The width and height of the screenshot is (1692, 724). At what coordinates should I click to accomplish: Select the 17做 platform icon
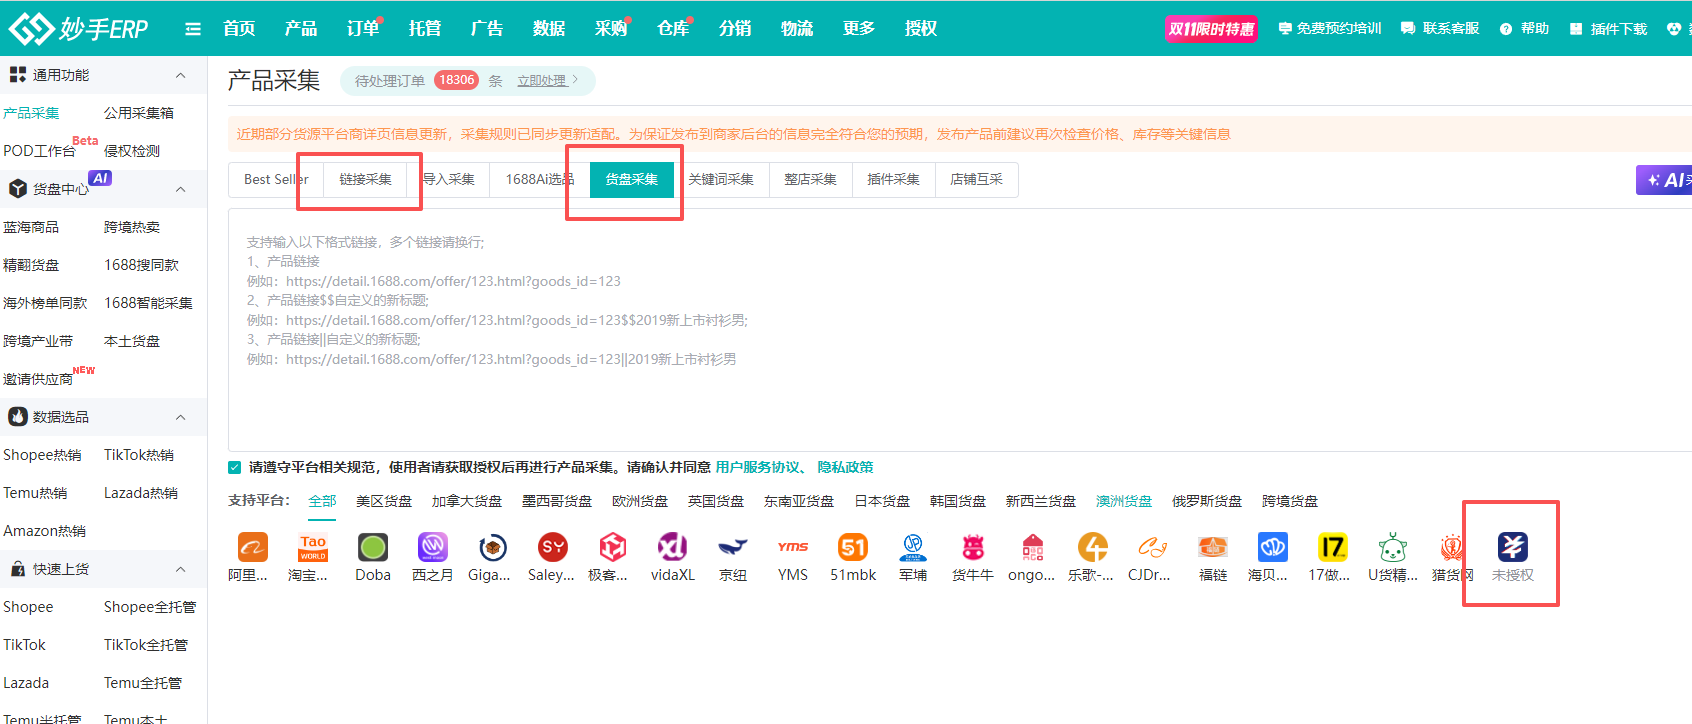pos(1332,547)
